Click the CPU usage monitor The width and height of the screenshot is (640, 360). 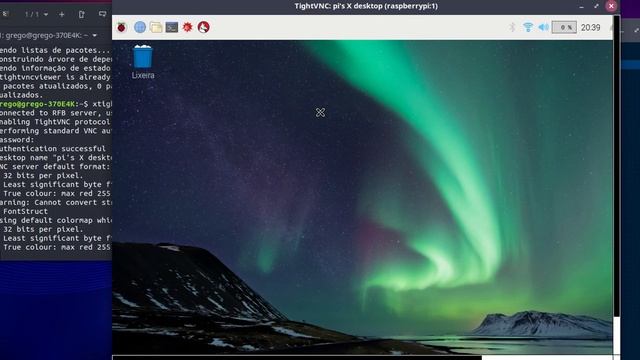tap(564, 27)
